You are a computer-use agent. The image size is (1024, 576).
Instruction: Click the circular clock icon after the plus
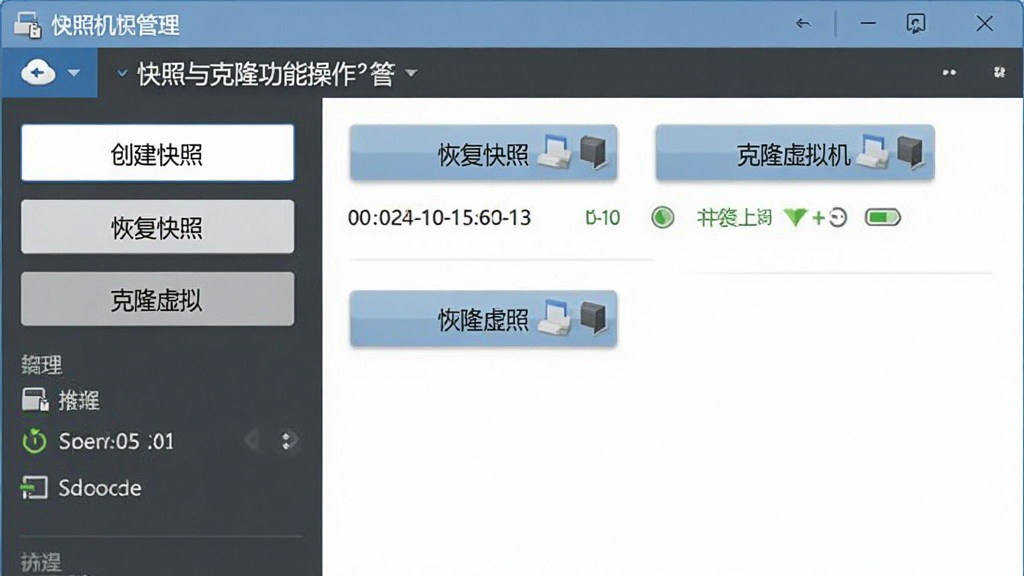click(838, 217)
